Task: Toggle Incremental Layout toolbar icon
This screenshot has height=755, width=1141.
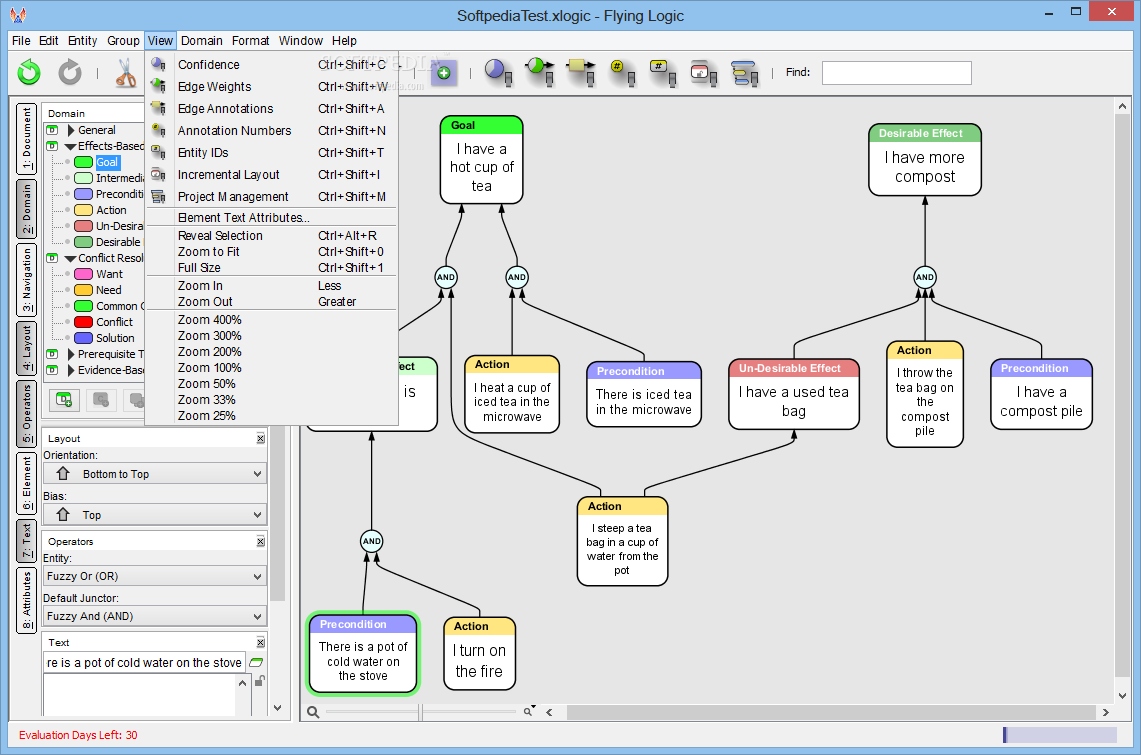Action: (x=704, y=73)
